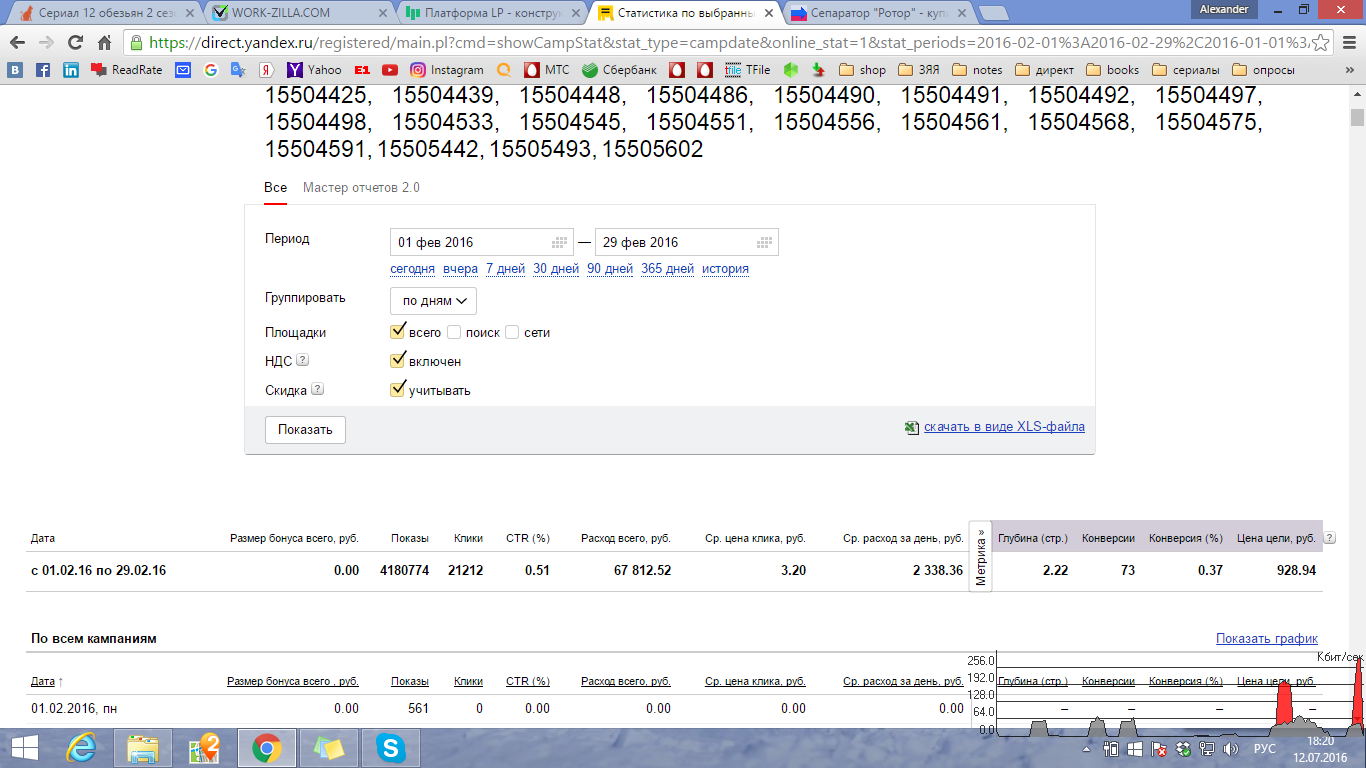Set period to '7 дней'
Screen dimensions: 1366x768
505,269
